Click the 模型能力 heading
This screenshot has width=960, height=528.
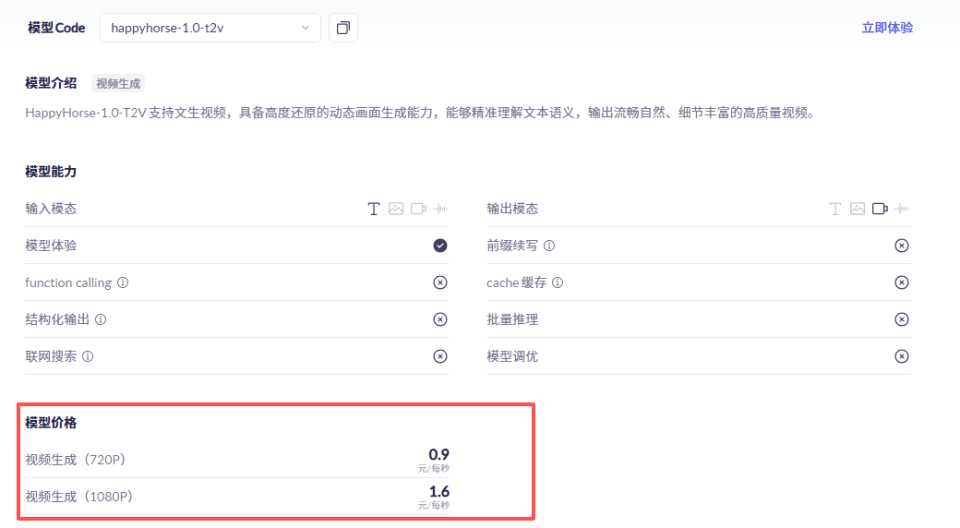point(51,172)
